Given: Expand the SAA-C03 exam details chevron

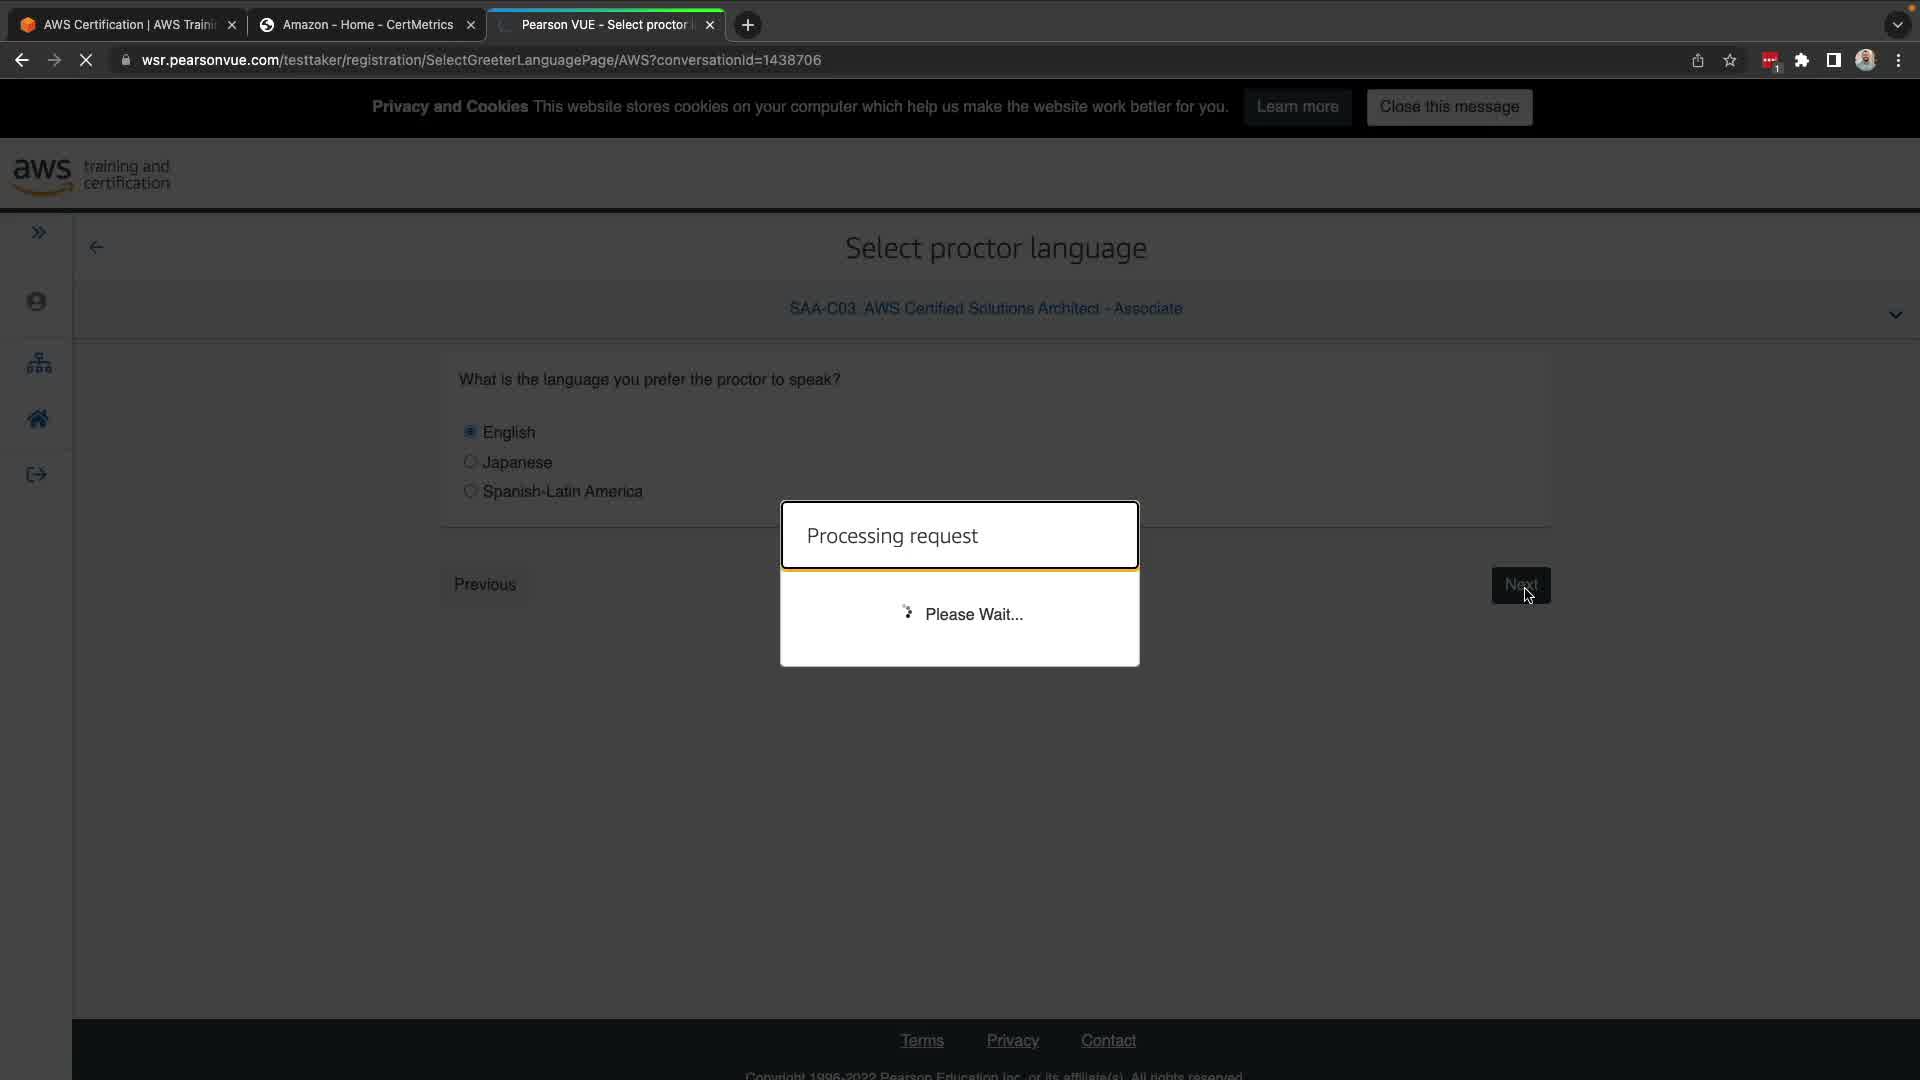Looking at the screenshot, I should (x=1895, y=315).
